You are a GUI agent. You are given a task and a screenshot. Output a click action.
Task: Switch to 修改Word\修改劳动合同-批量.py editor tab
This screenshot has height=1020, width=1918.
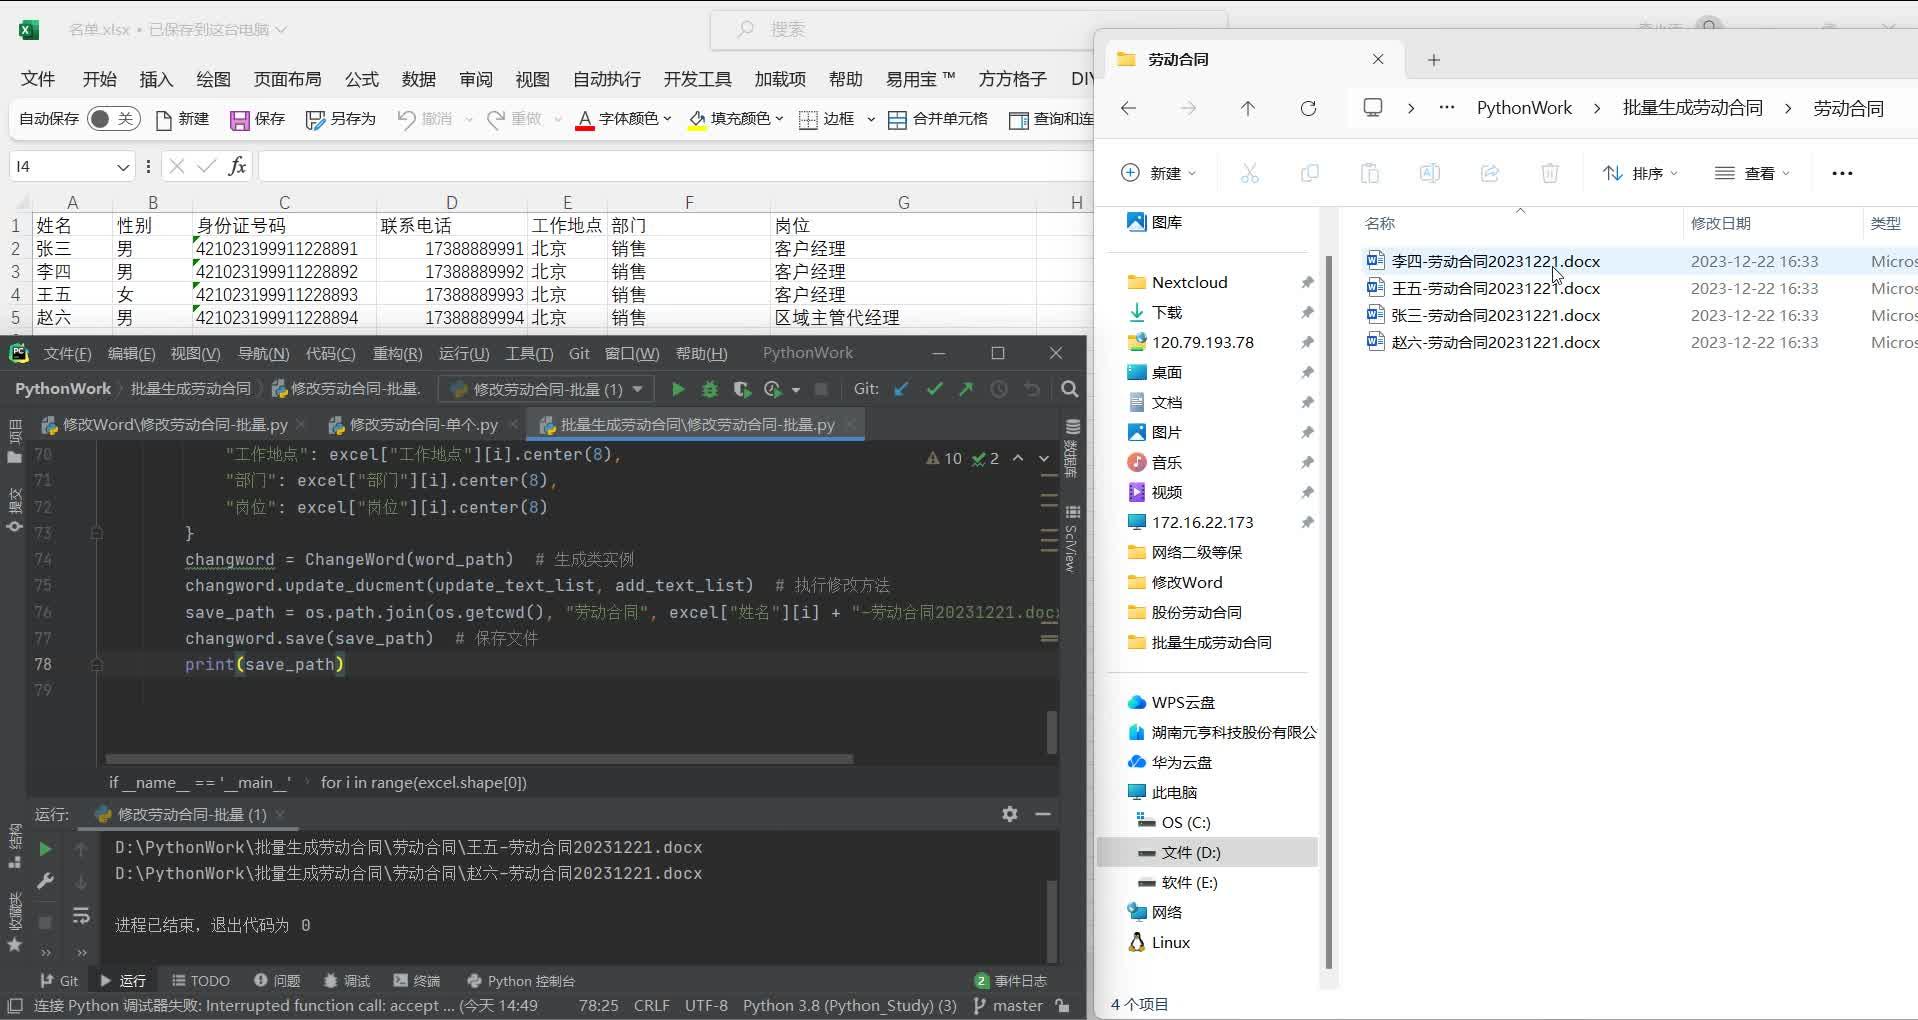pos(175,425)
